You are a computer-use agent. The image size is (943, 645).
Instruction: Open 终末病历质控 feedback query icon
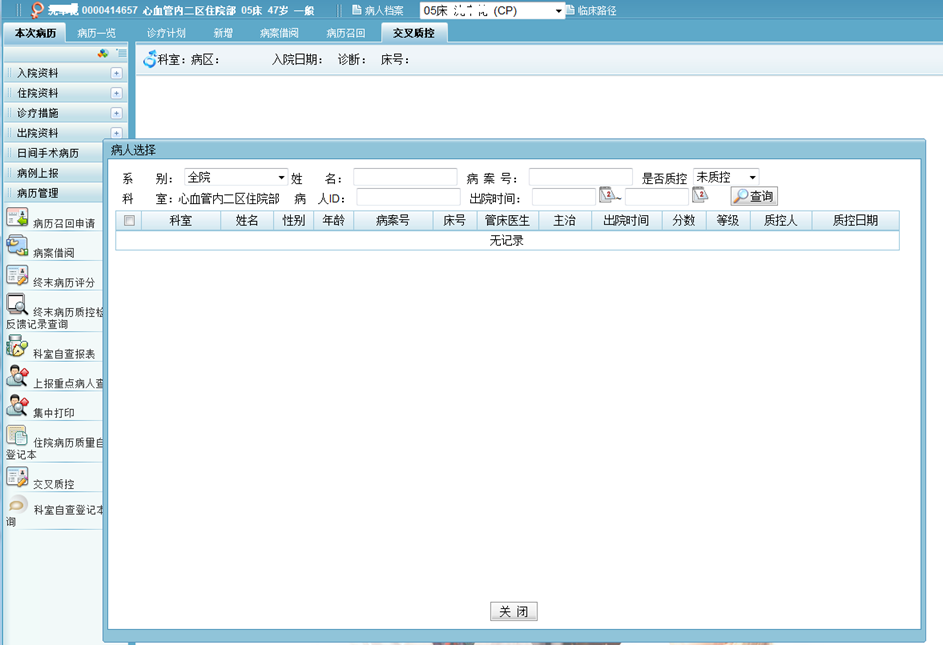(17, 304)
